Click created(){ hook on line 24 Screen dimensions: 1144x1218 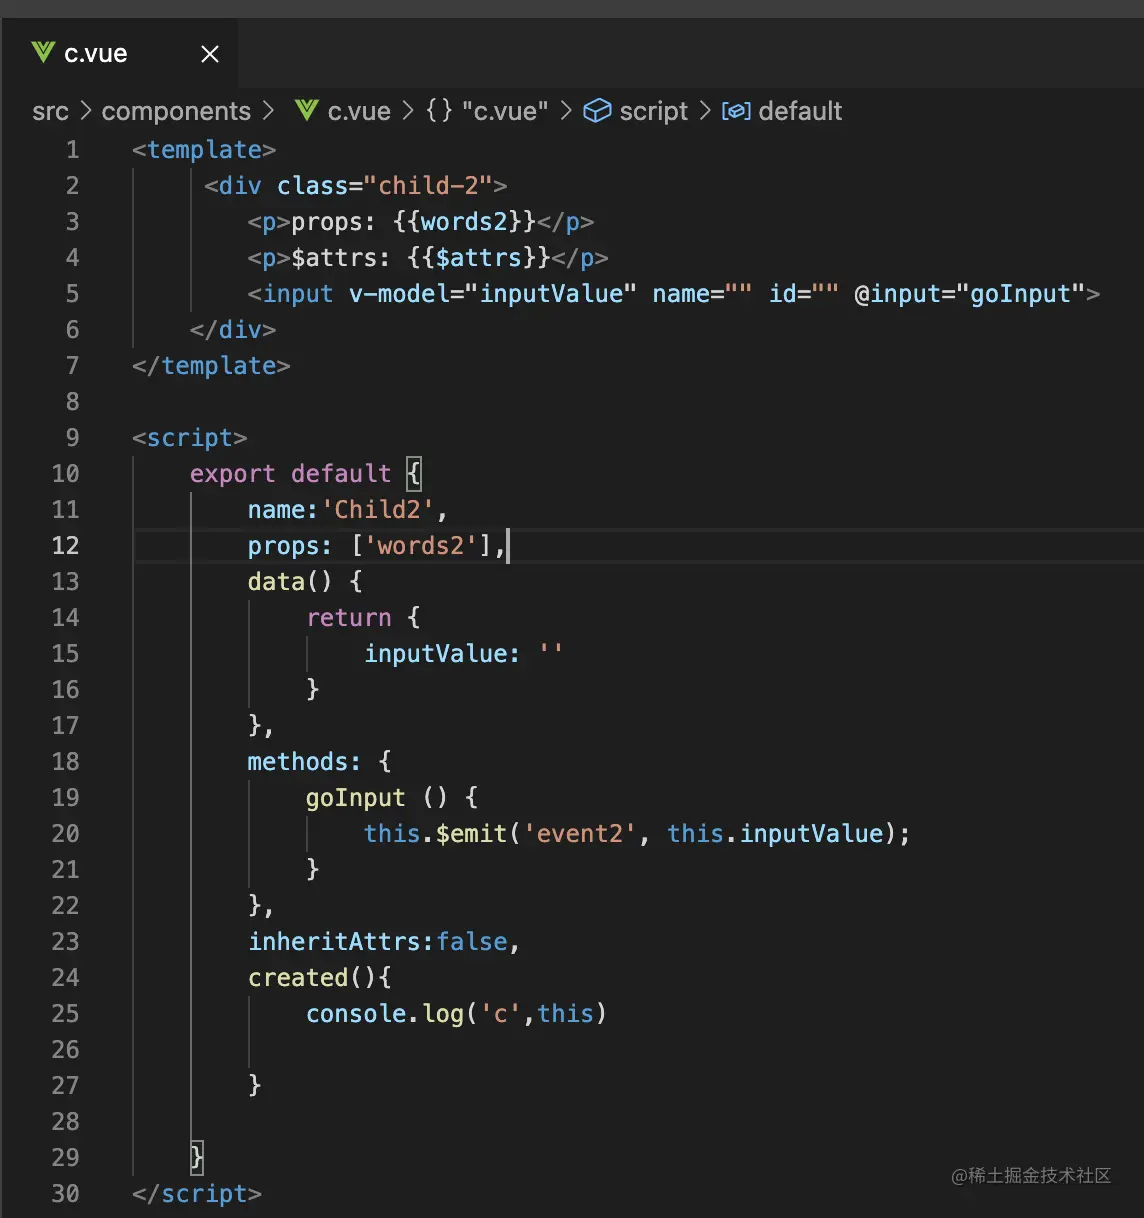tap(319, 978)
